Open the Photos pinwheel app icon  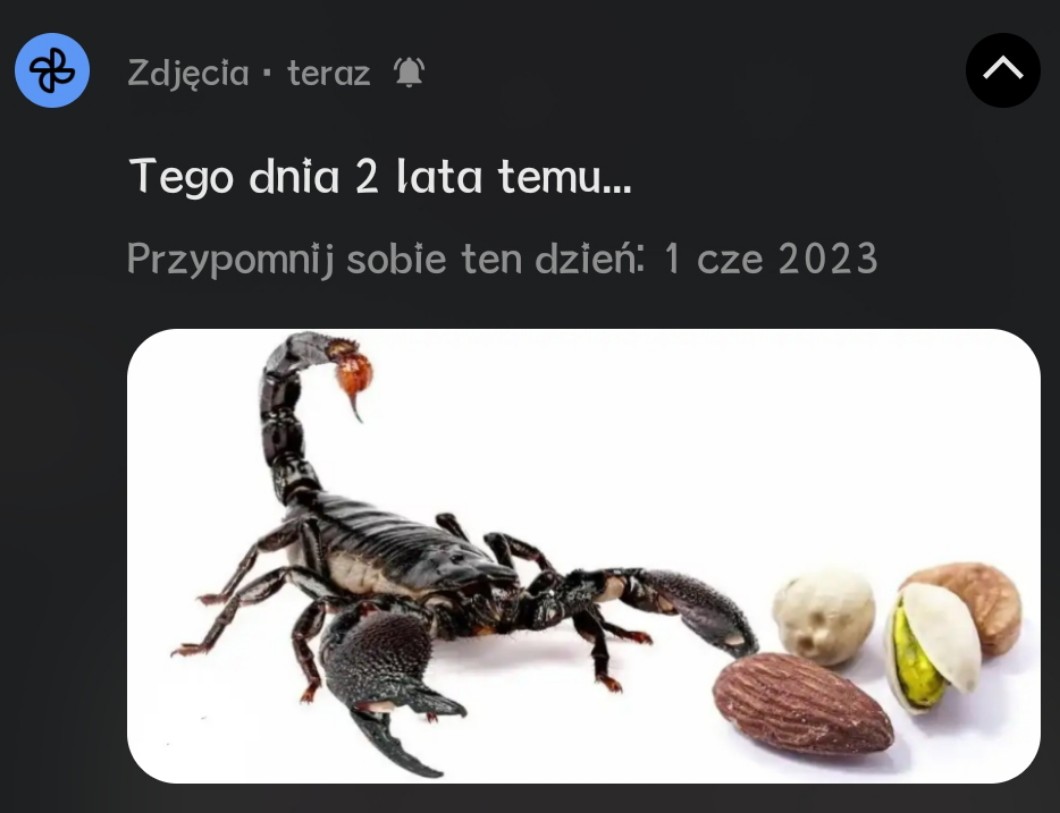pyautogui.click(x=52, y=70)
